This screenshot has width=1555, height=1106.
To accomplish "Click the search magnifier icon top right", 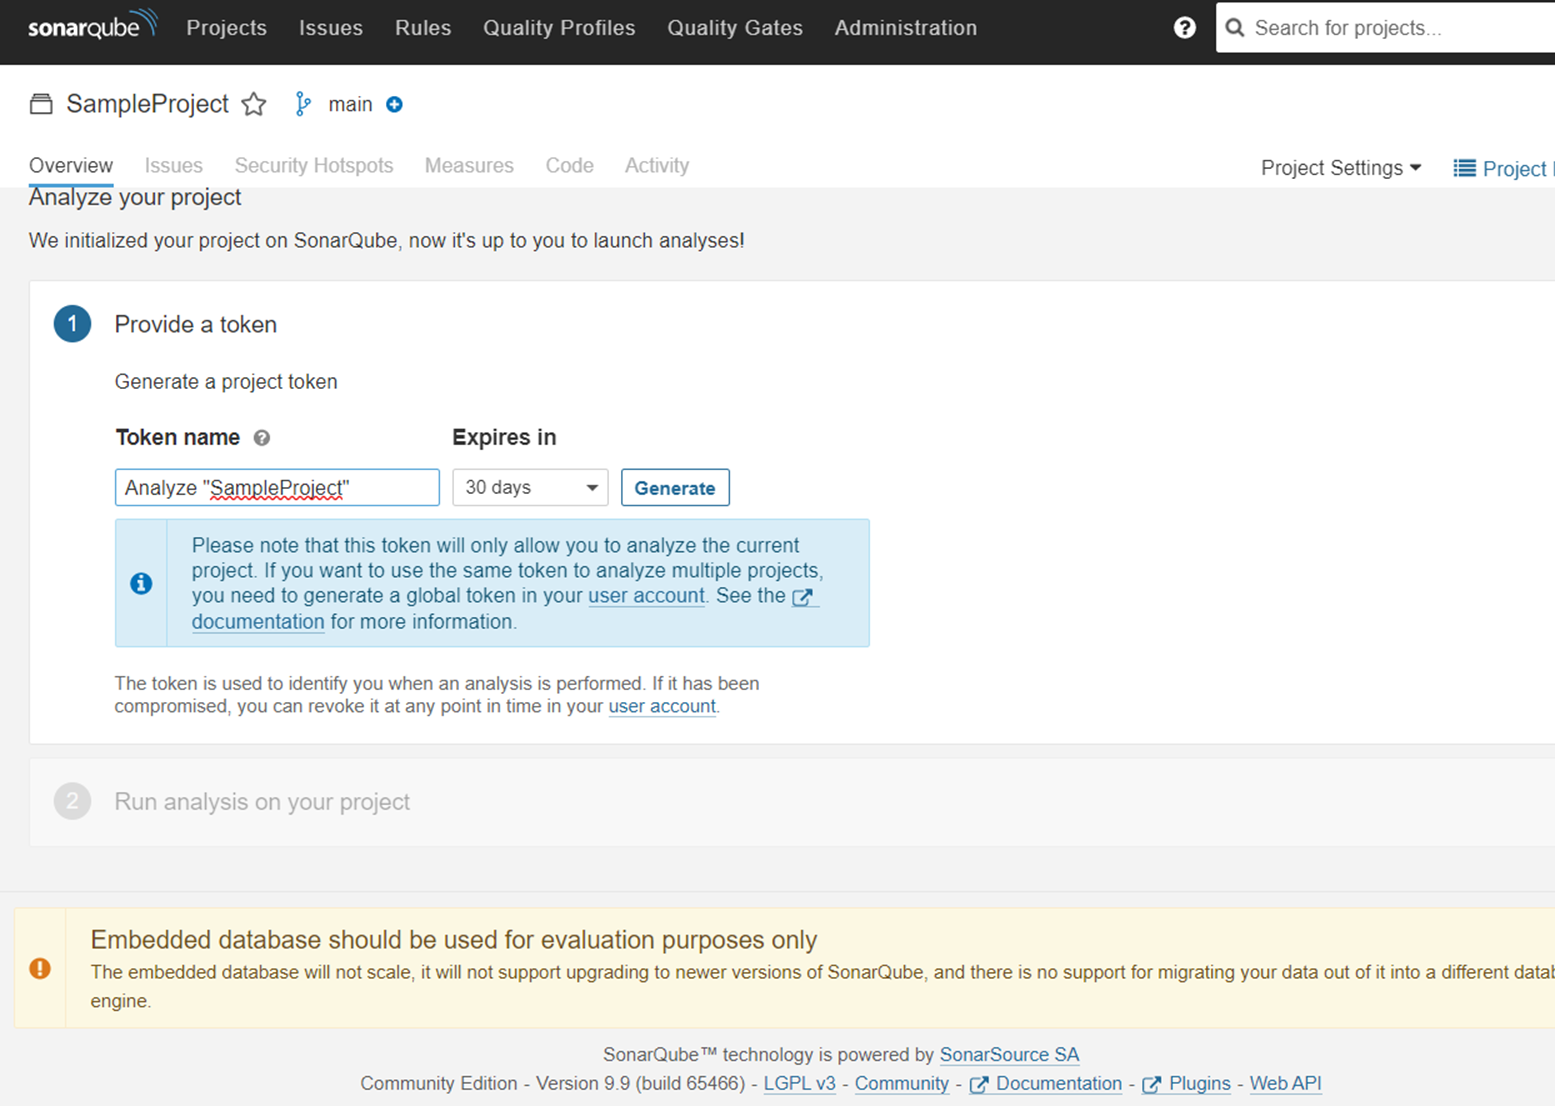I will click(x=1234, y=27).
